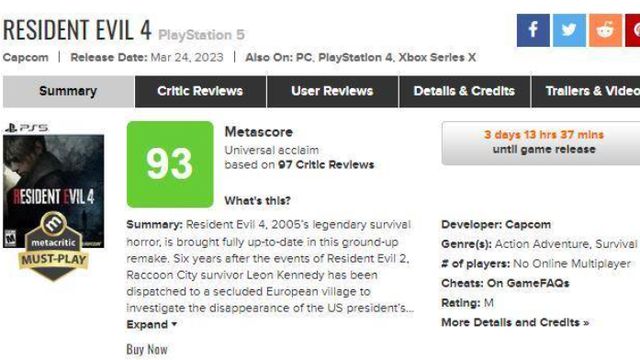Go to the Trailers & Videos tab
The height and width of the screenshot is (360, 640).
point(586,91)
